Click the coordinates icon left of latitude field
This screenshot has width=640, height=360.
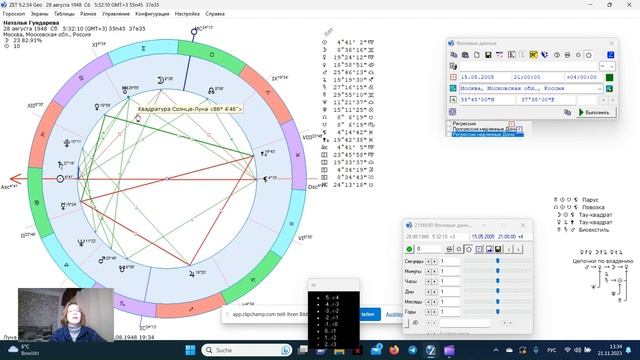point(453,100)
